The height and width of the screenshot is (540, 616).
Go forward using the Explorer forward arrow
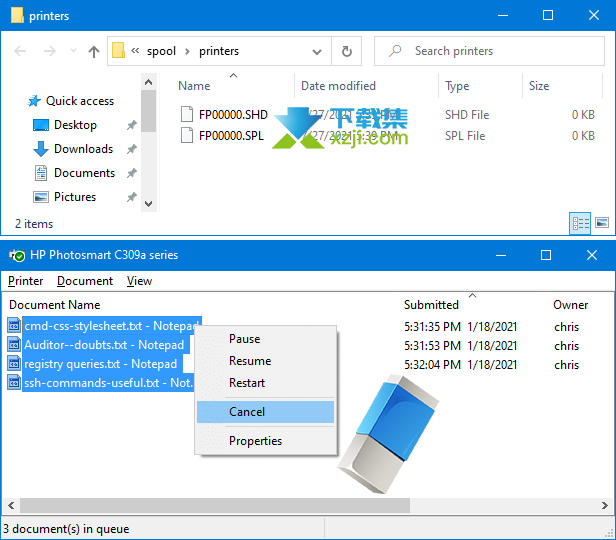pyautogui.click(x=50, y=51)
